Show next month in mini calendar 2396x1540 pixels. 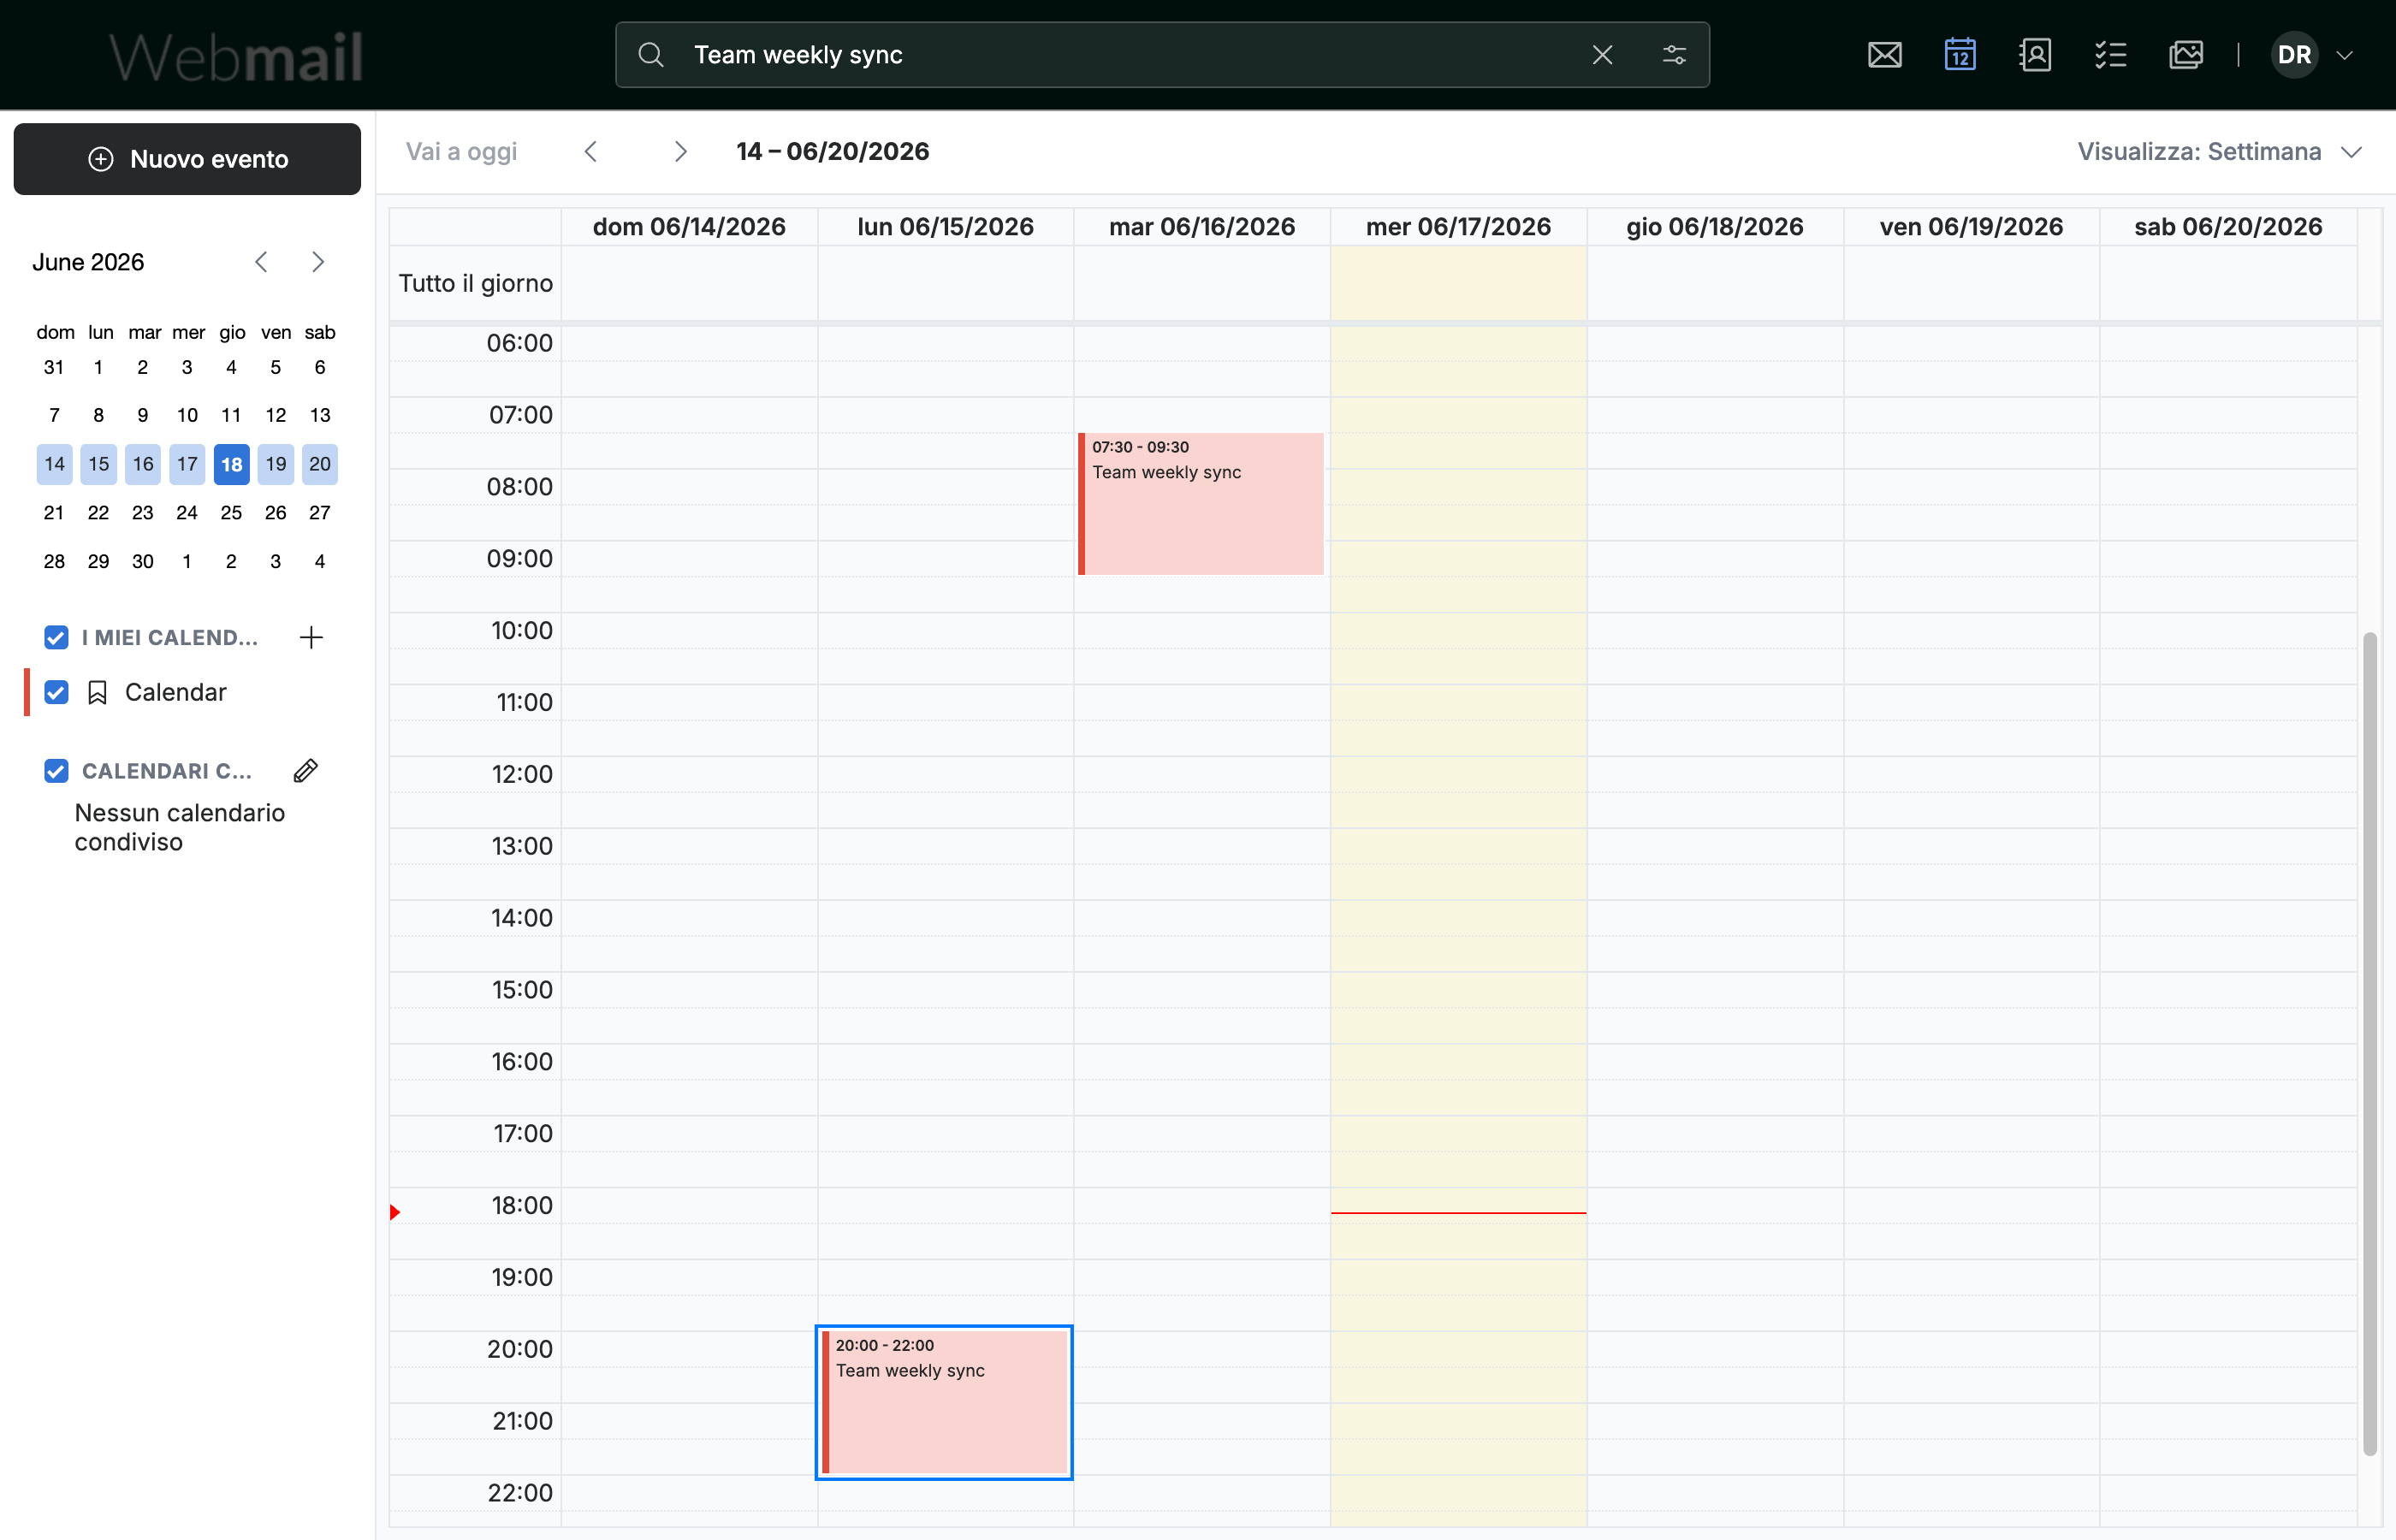318,262
